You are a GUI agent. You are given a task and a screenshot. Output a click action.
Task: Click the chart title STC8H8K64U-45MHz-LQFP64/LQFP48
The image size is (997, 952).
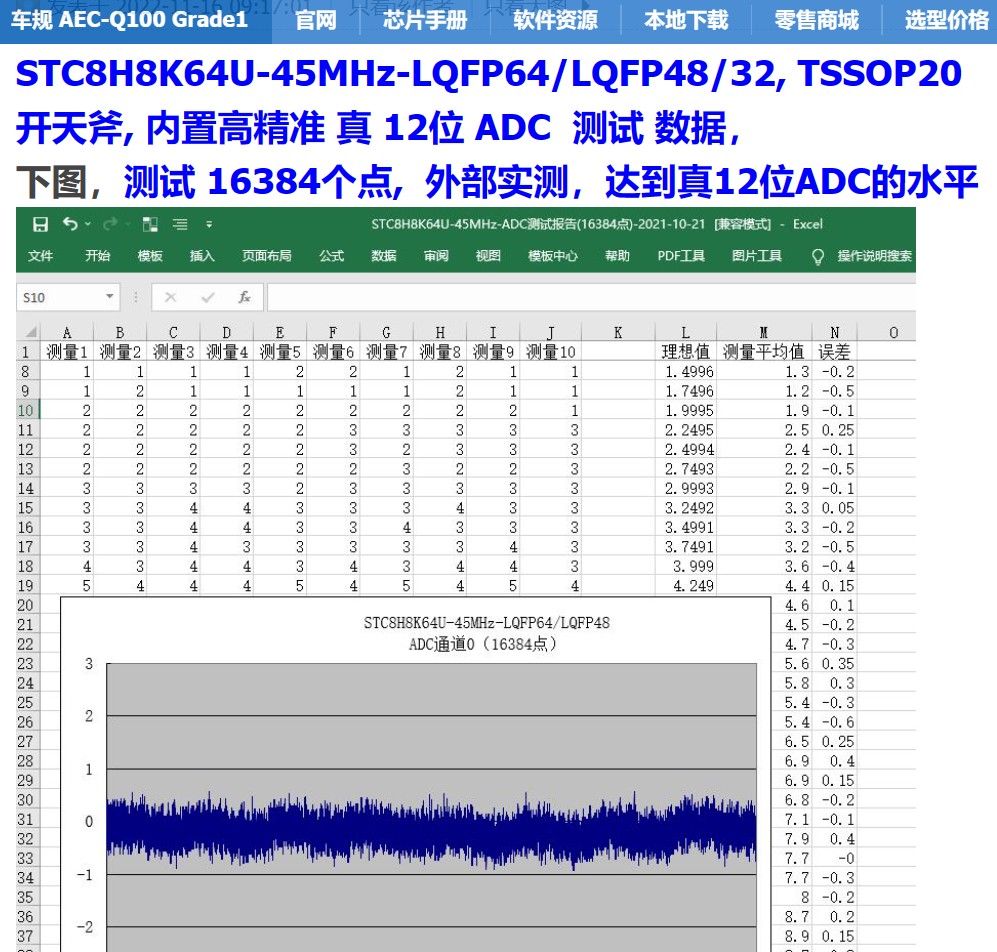tap(486, 623)
